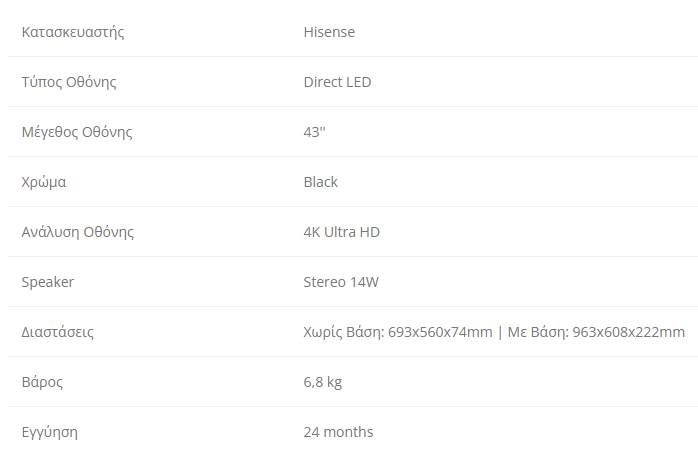Click the Μέγεθος Οθόνης label

(x=77, y=132)
